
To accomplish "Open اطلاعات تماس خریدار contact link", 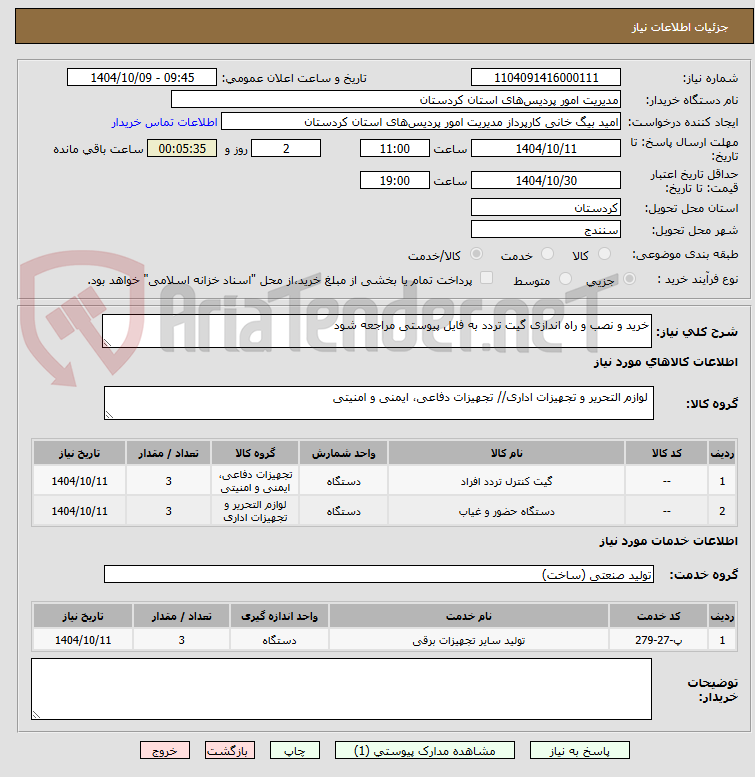I will (x=164, y=122).
